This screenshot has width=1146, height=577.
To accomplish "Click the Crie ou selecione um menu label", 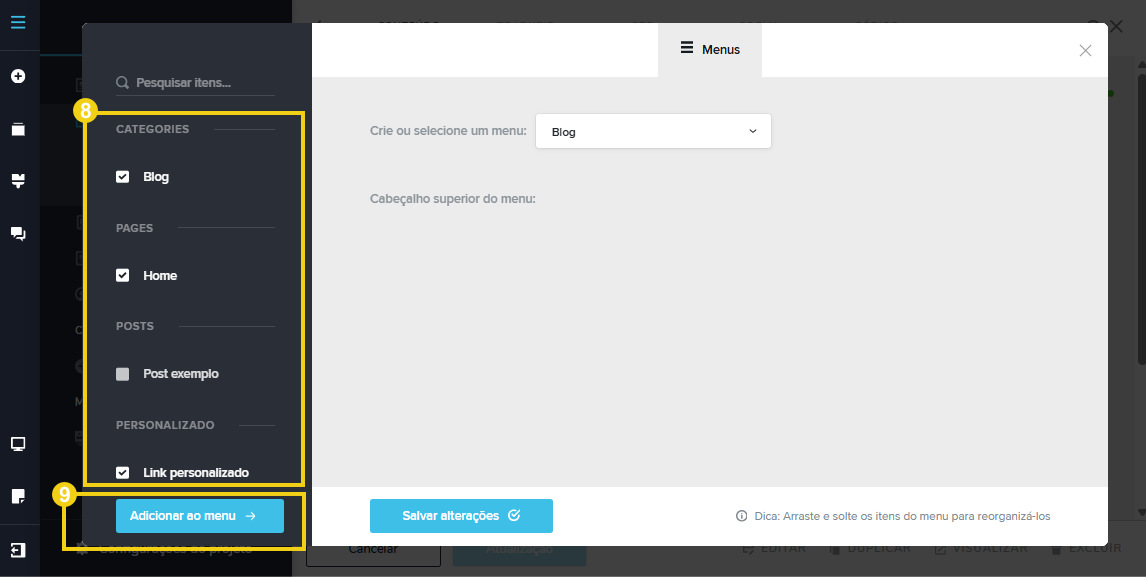I will point(448,132).
